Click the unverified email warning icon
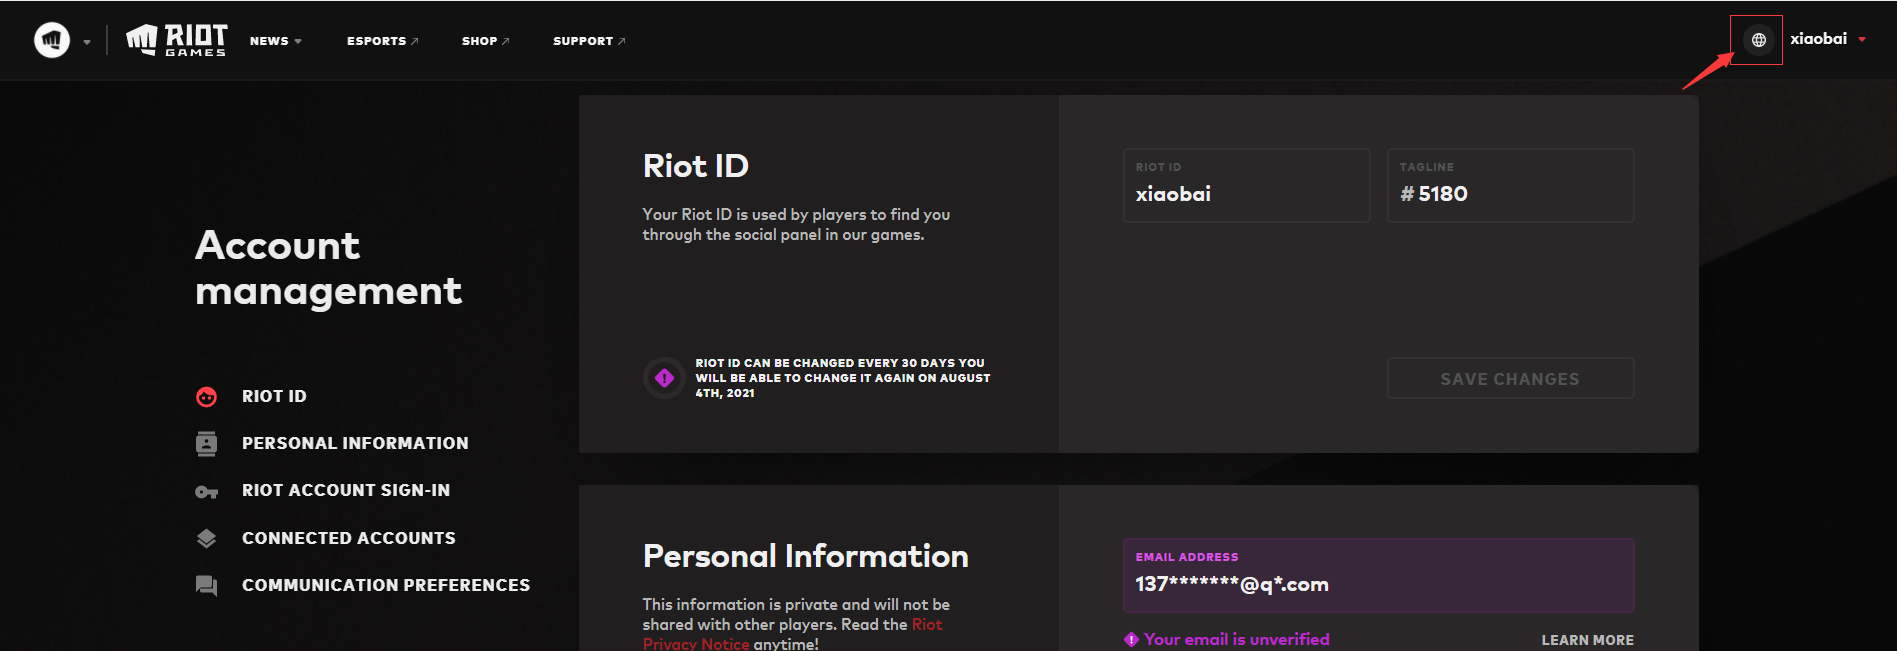This screenshot has width=1897, height=651. click(x=1131, y=640)
